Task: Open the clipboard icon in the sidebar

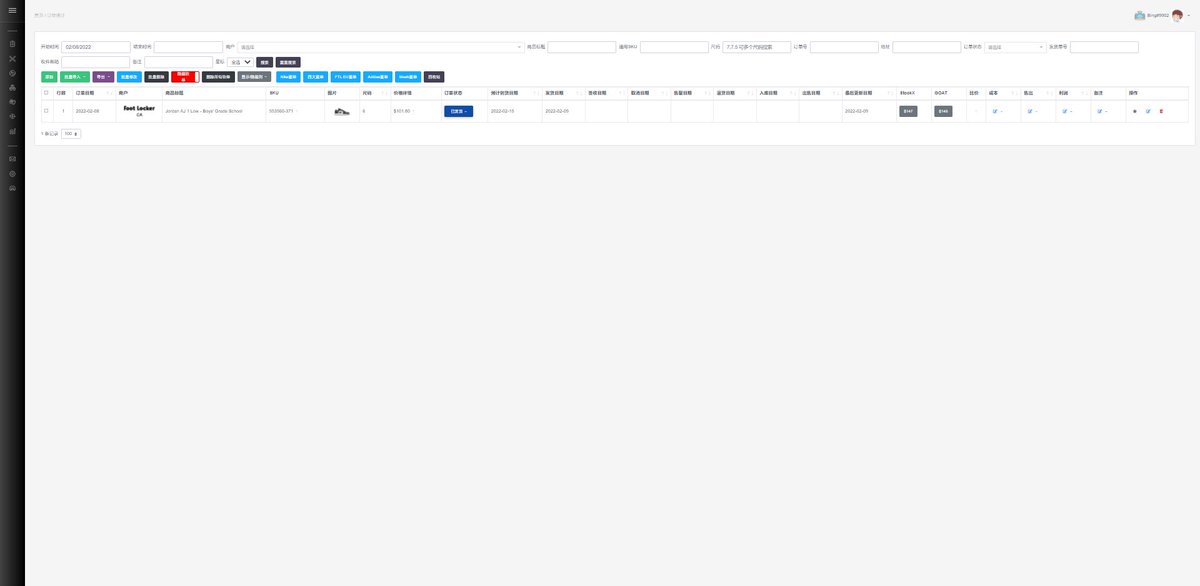Action: click(x=12, y=44)
